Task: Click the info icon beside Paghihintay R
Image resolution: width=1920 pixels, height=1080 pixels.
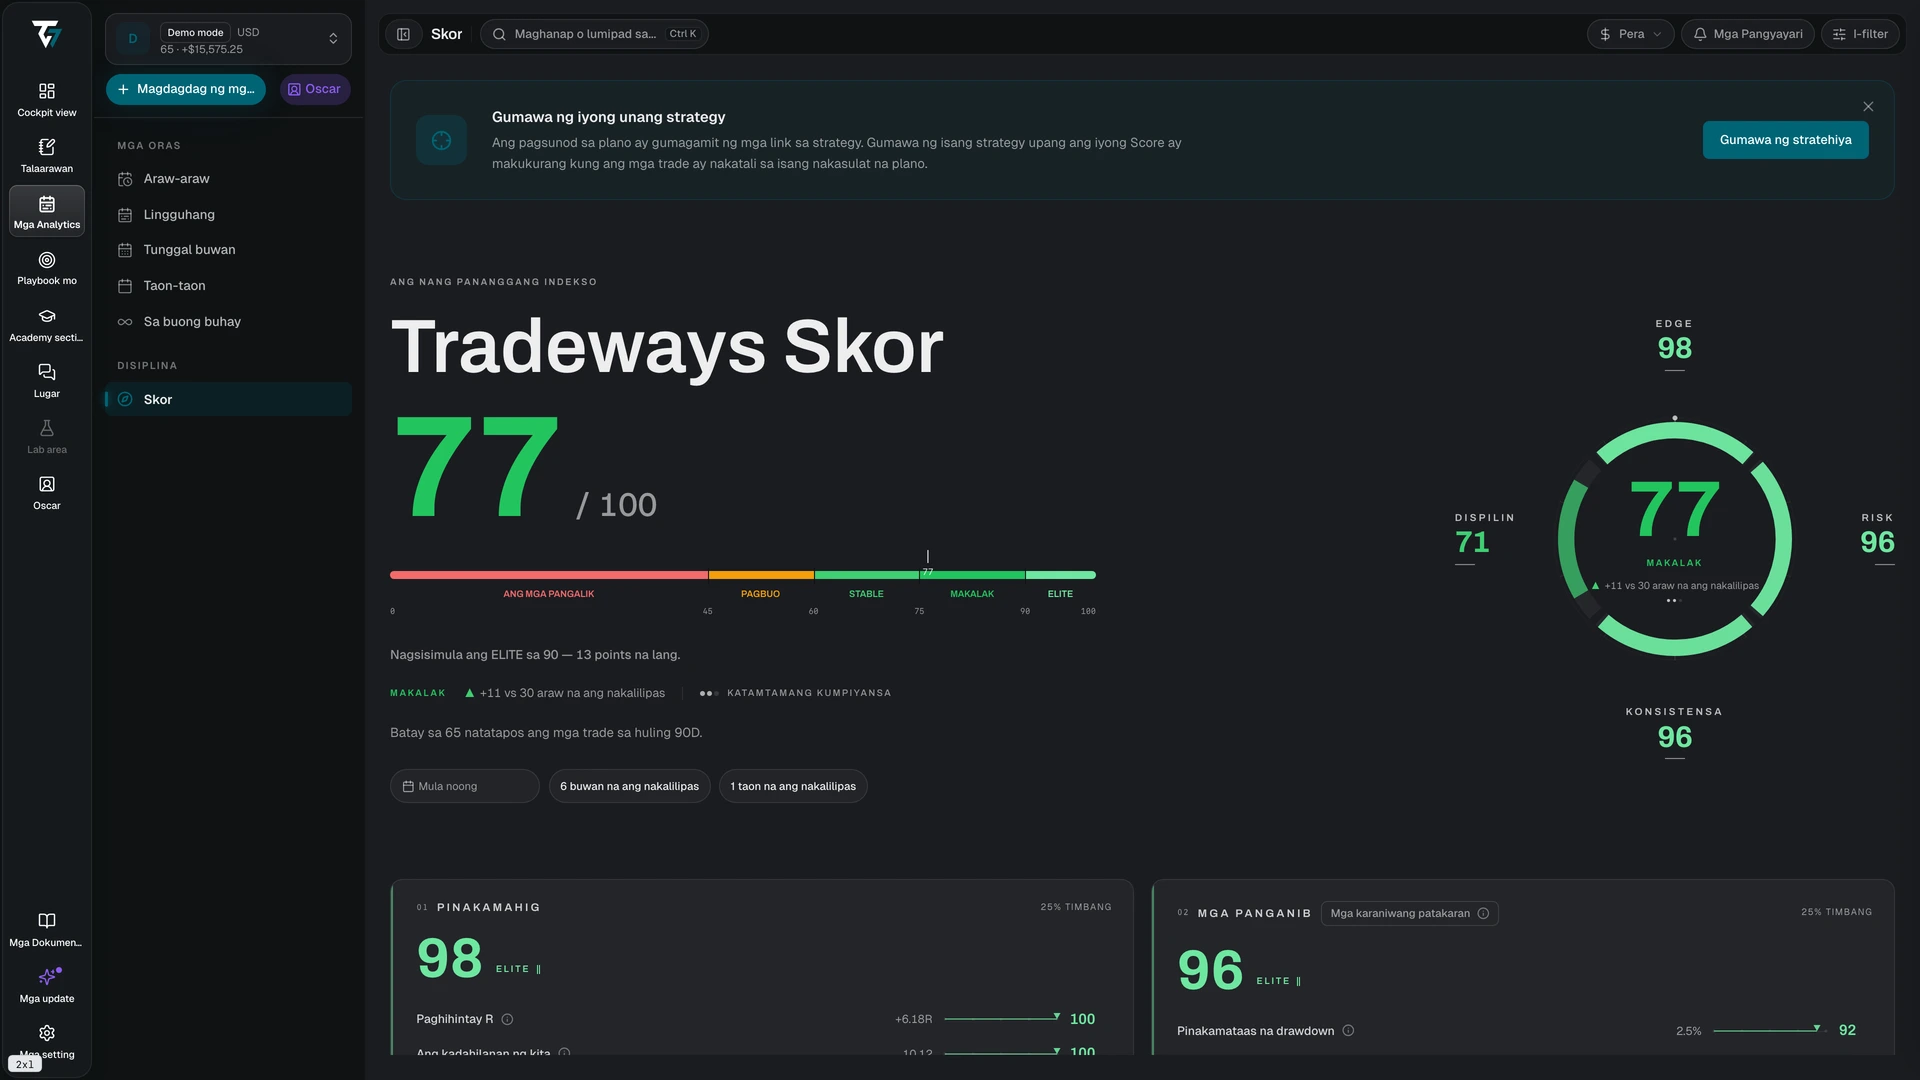Action: click(507, 1019)
